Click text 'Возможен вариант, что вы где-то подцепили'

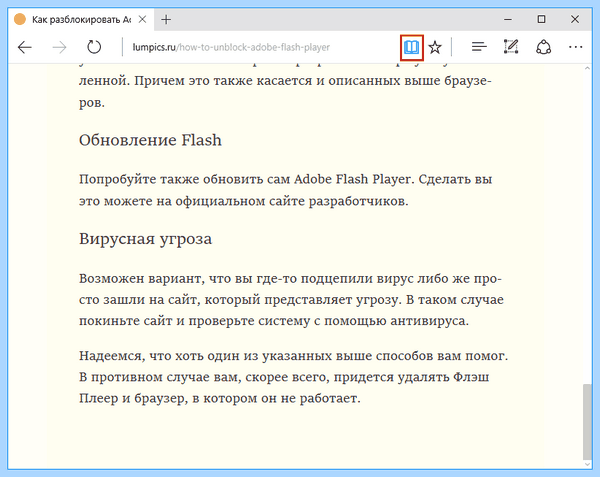(226, 279)
